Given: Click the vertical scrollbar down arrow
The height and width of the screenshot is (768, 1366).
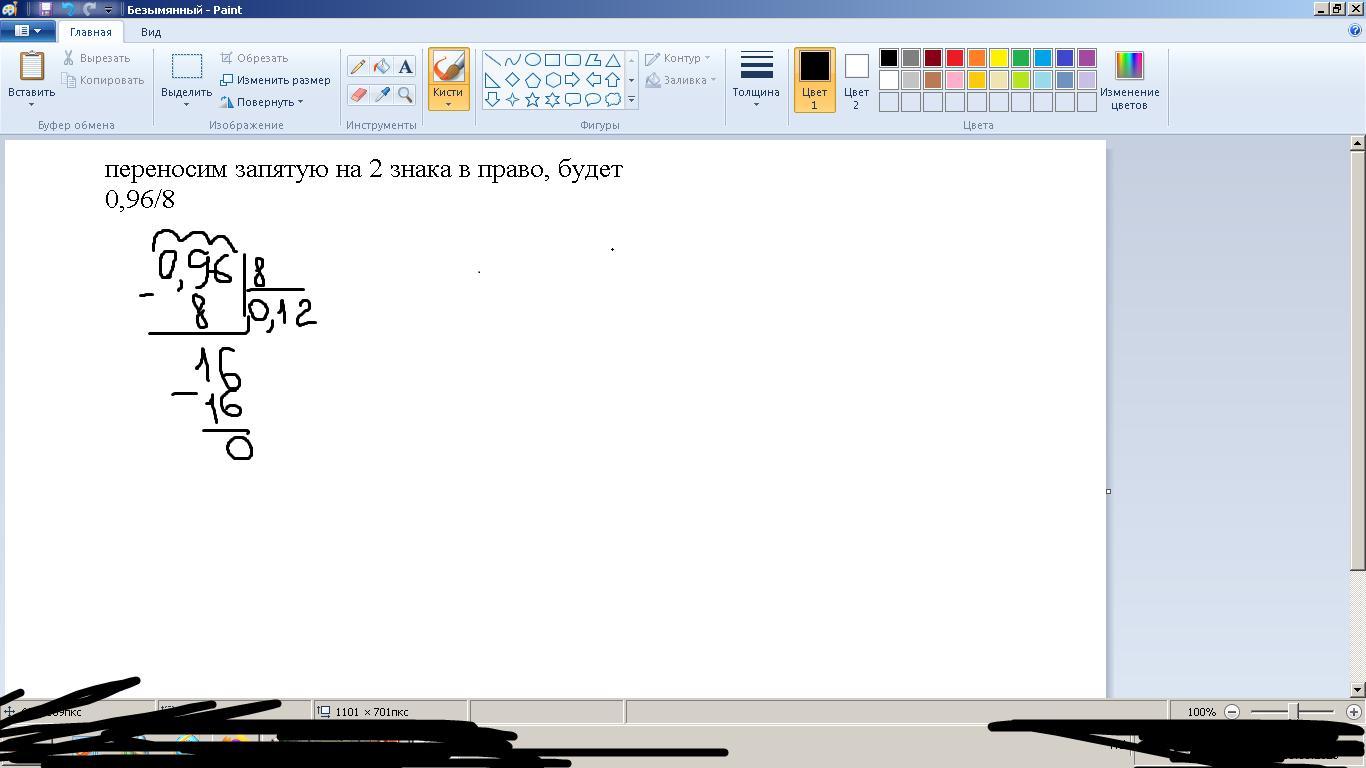Looking at the screenshot, I should coord(1357,689).
